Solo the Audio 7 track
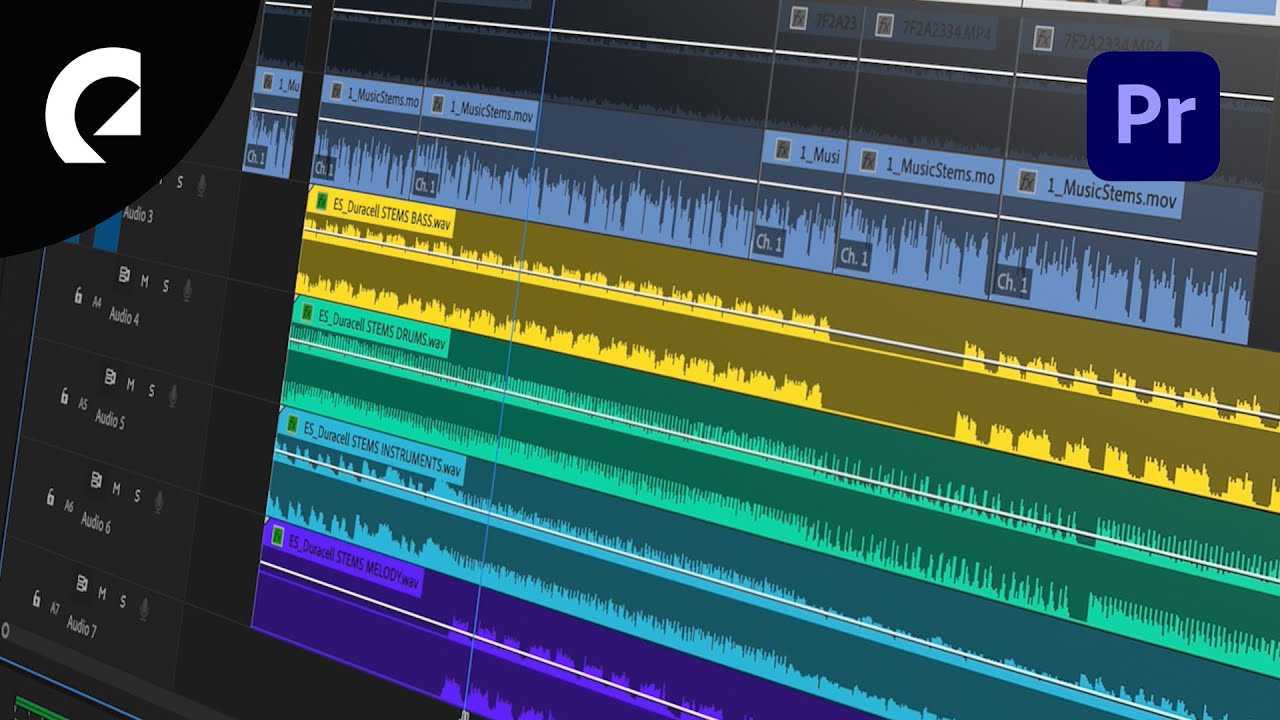This screenshot has width=1280, height=720. (x=123, y=601)
